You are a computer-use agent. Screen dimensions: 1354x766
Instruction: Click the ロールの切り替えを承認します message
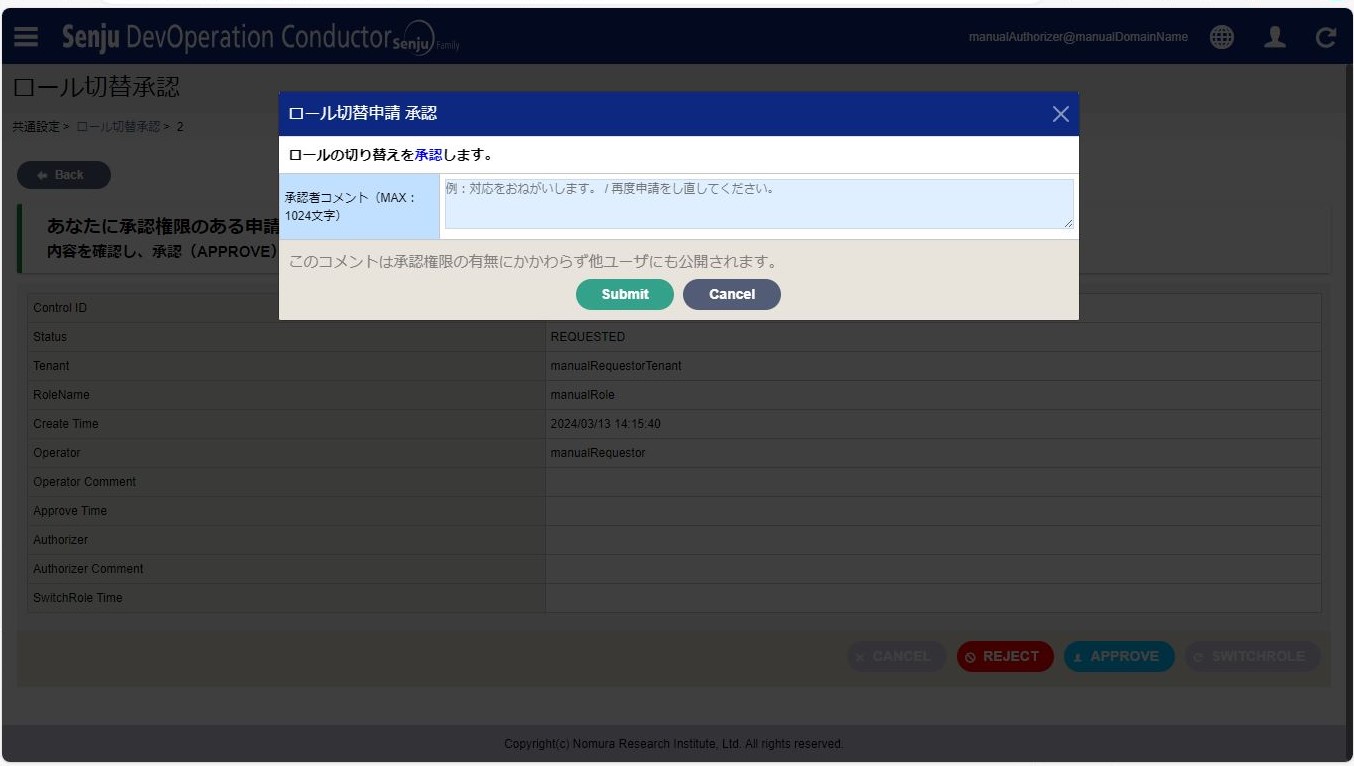coord(390,155)
